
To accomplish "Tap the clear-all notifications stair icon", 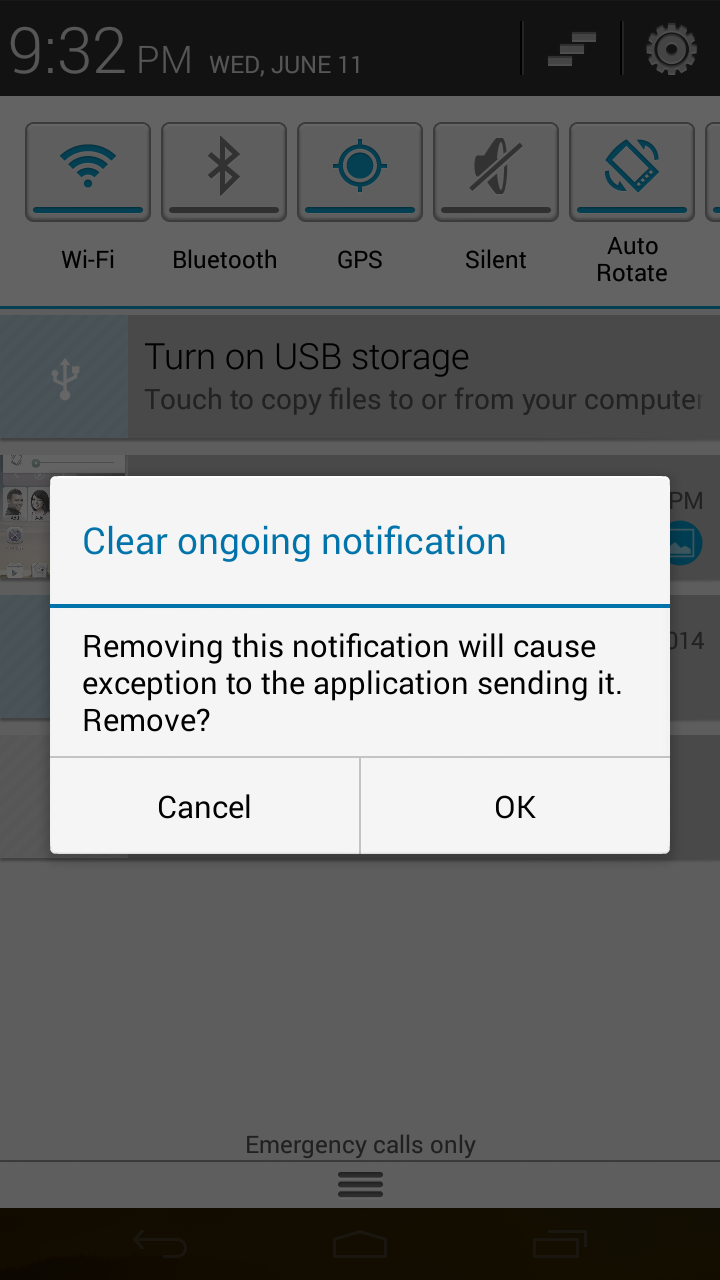I will tap(572, 49).
